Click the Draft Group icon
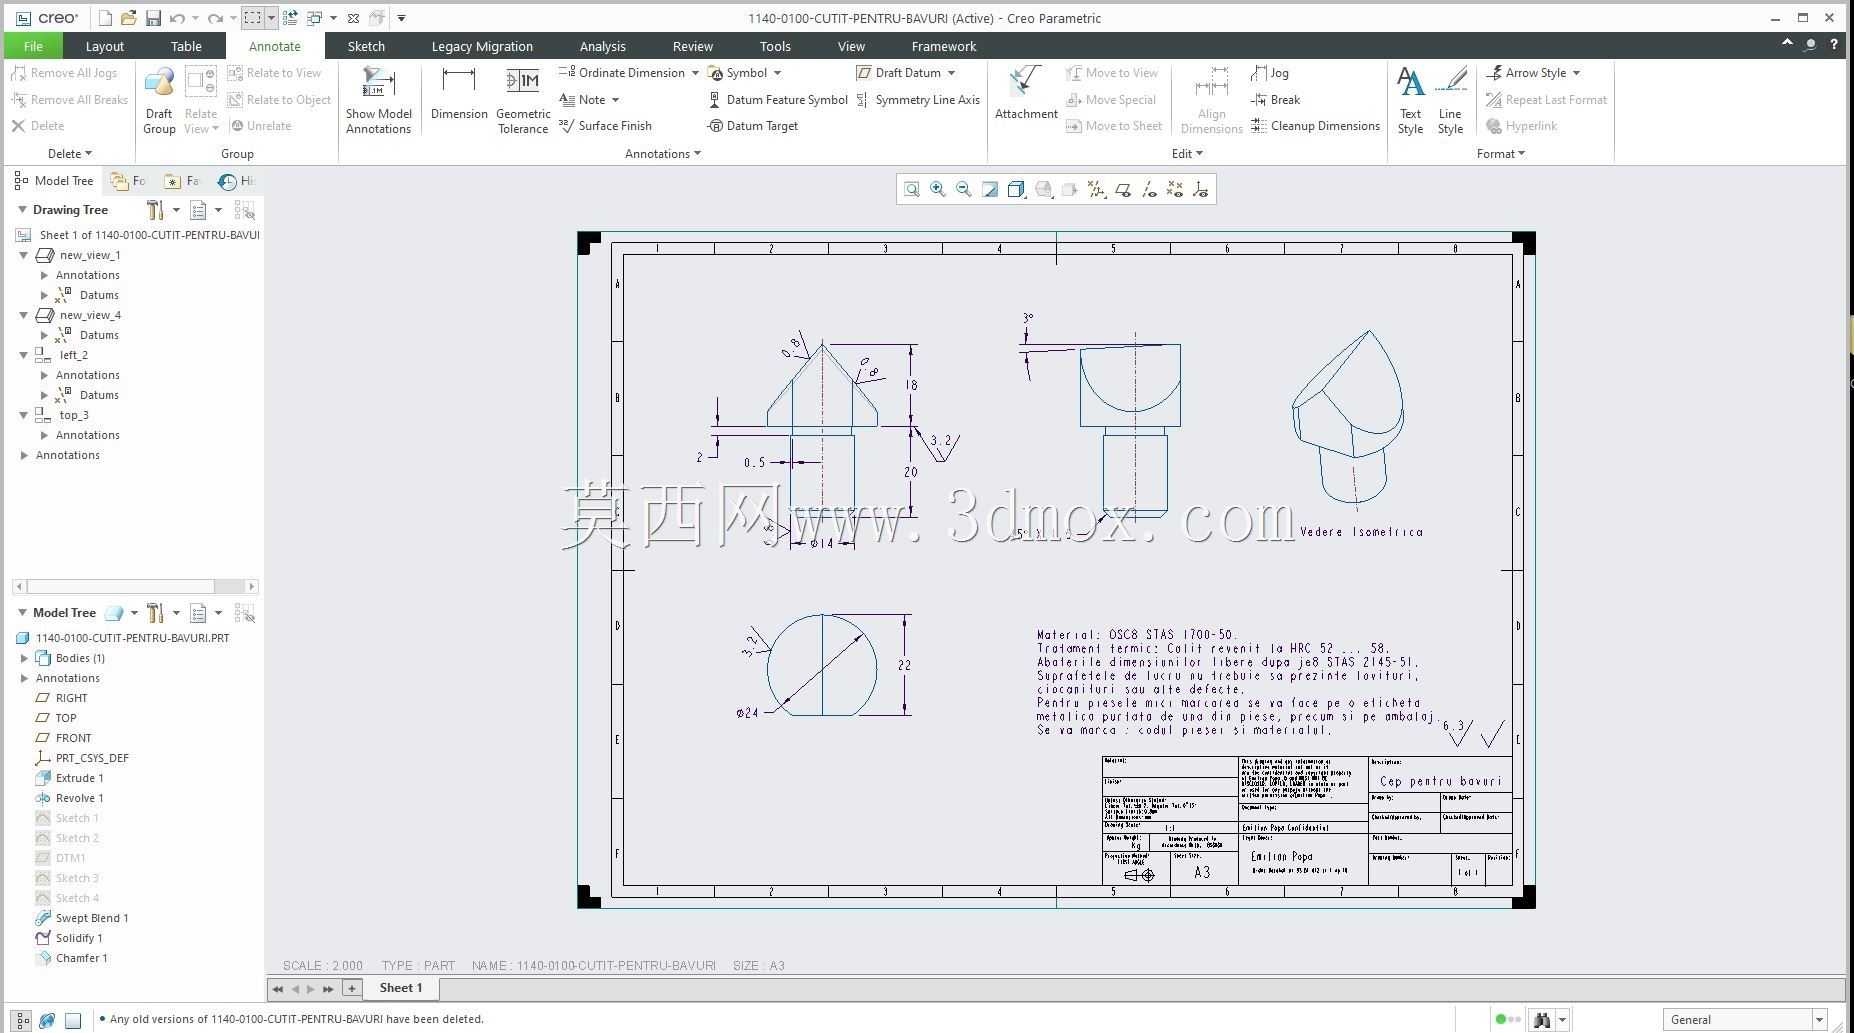Screen dimensions: 1854x1033 (159, 100)
